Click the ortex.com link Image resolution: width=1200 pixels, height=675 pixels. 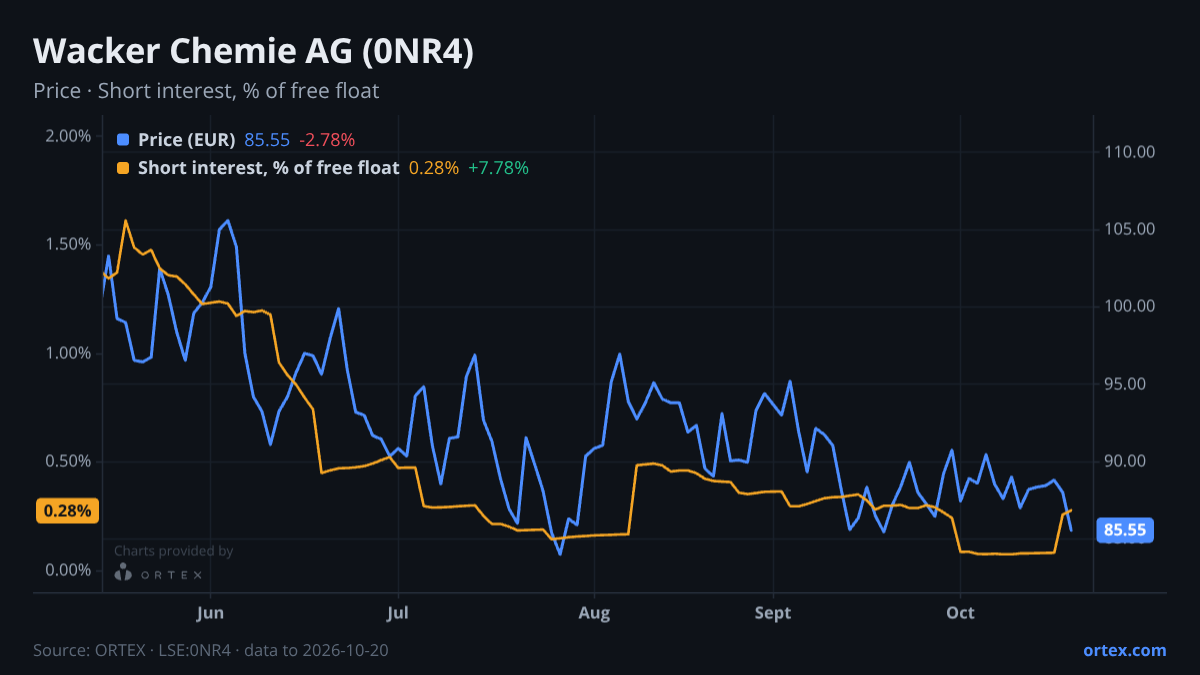pyautogui.click(x=1124, y=650)
